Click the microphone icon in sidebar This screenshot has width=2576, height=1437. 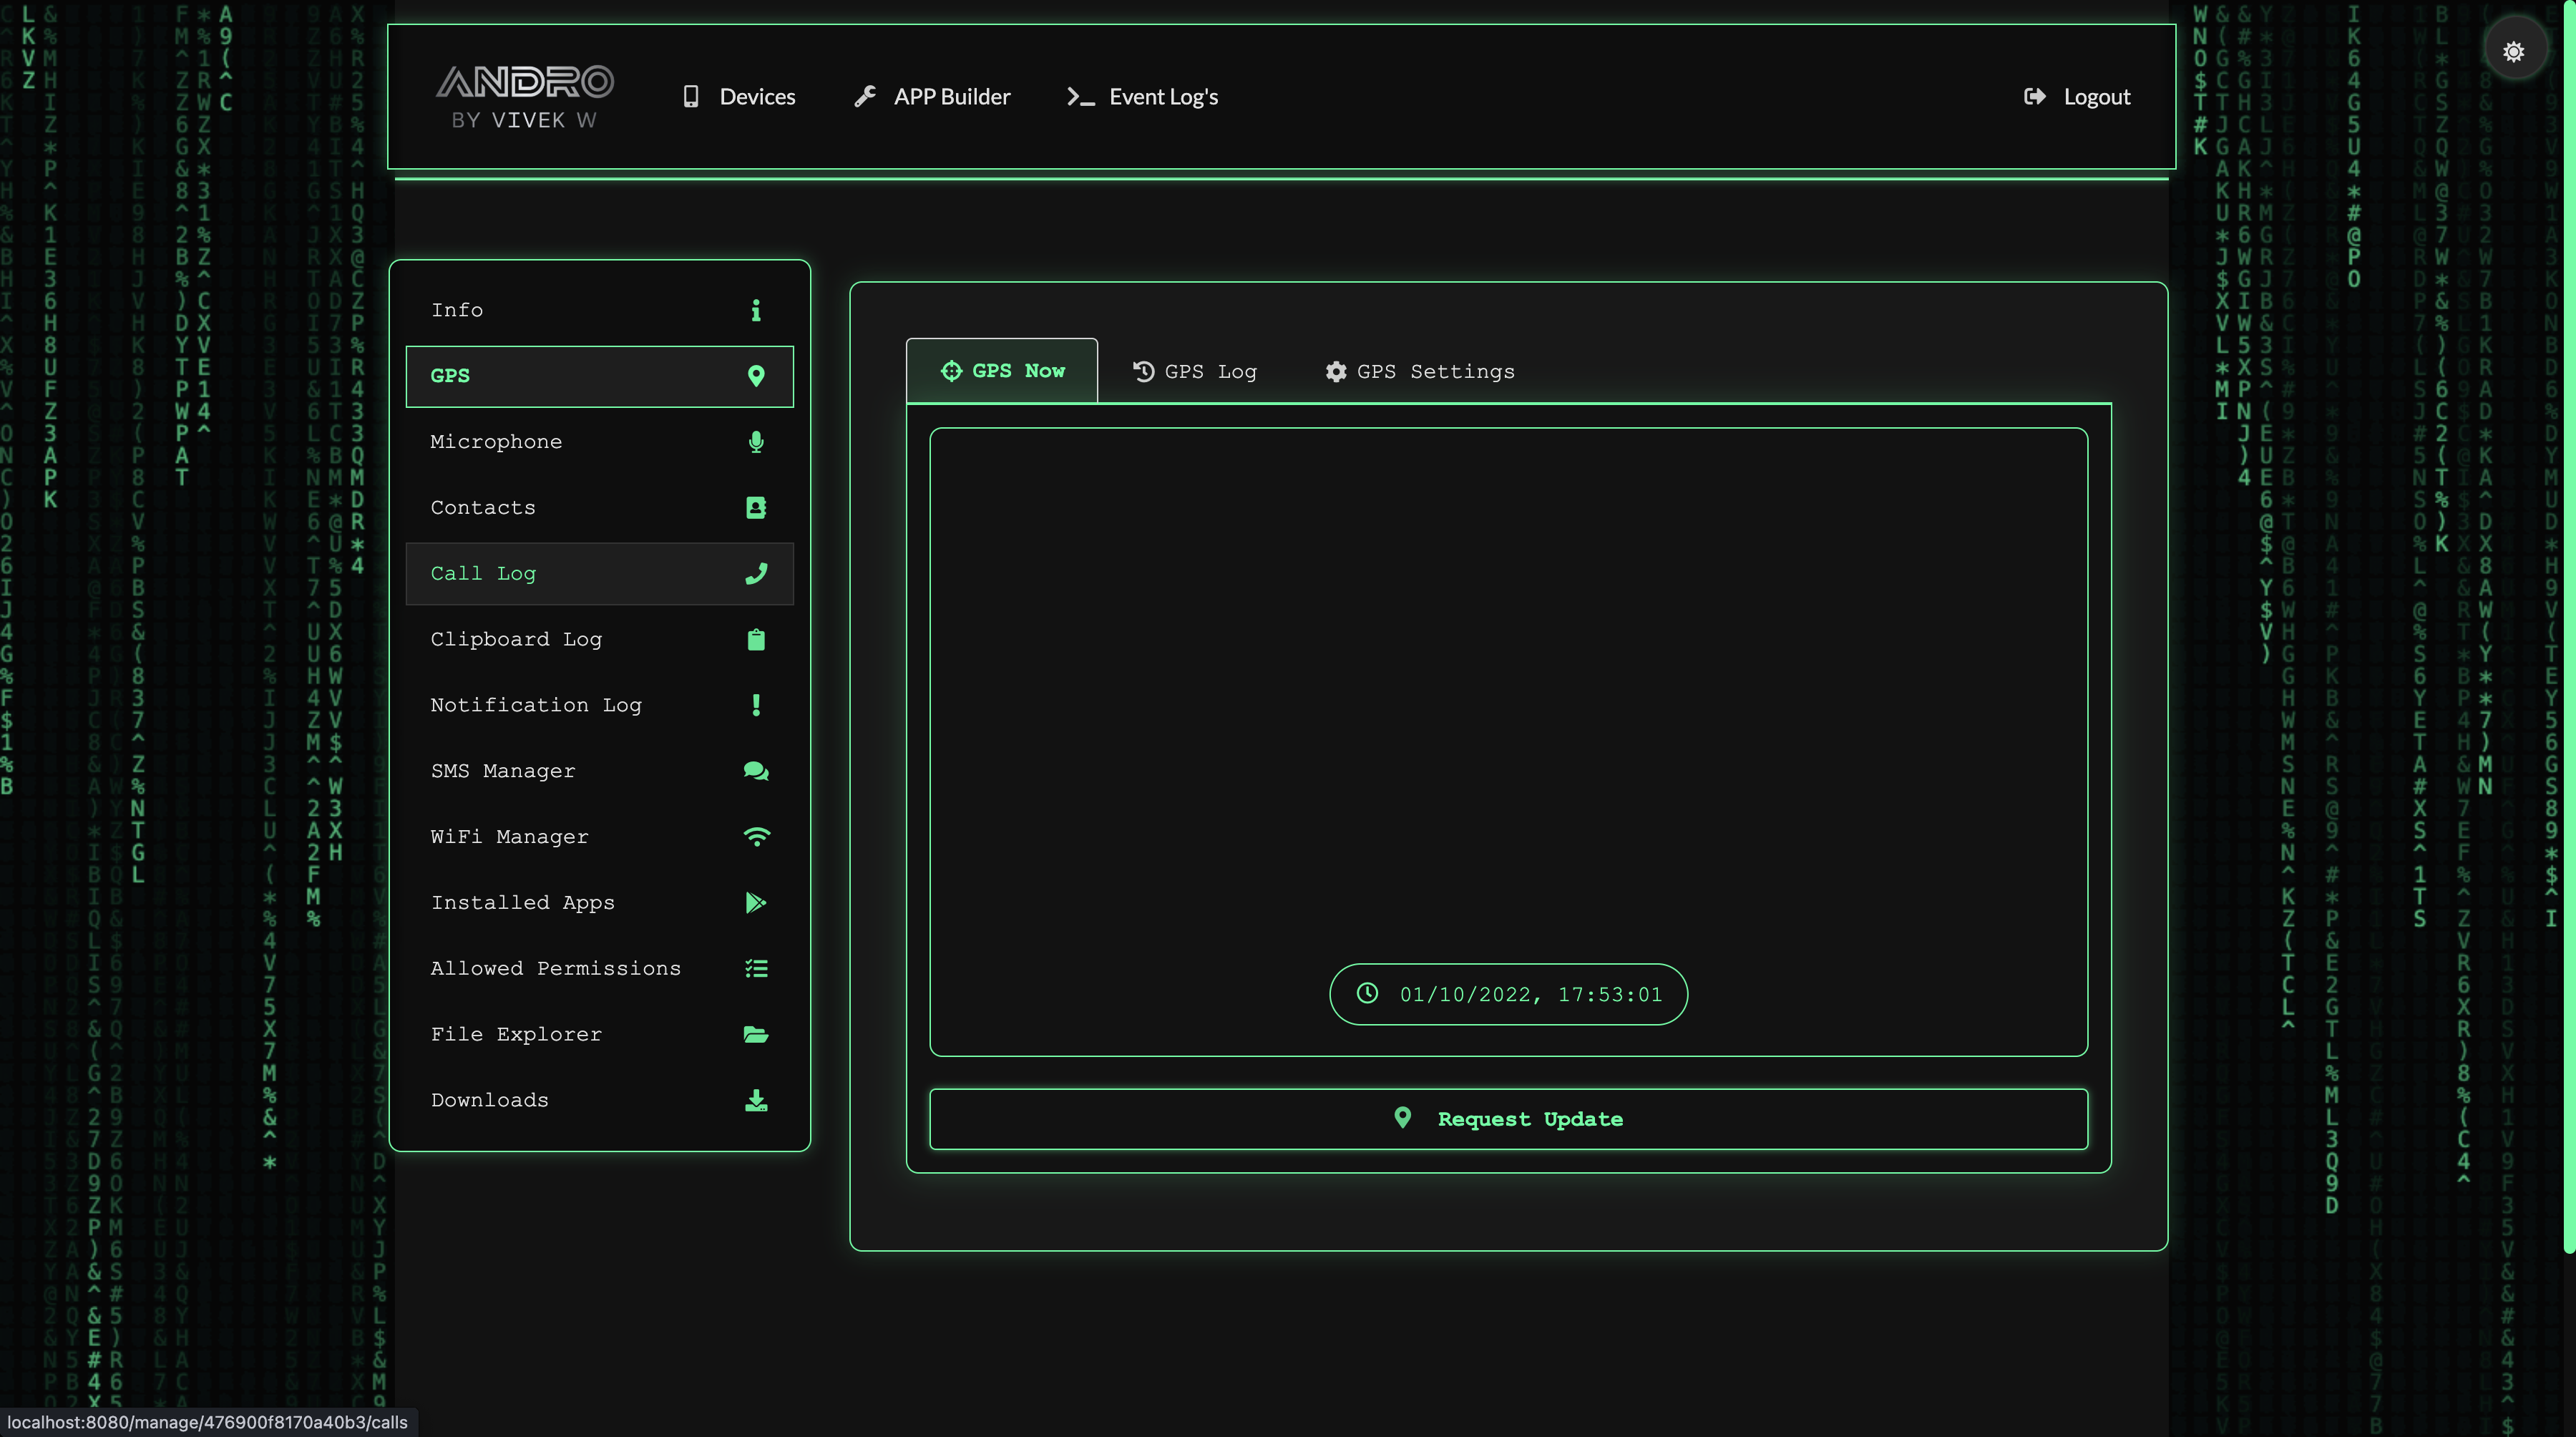pos(756,442)
